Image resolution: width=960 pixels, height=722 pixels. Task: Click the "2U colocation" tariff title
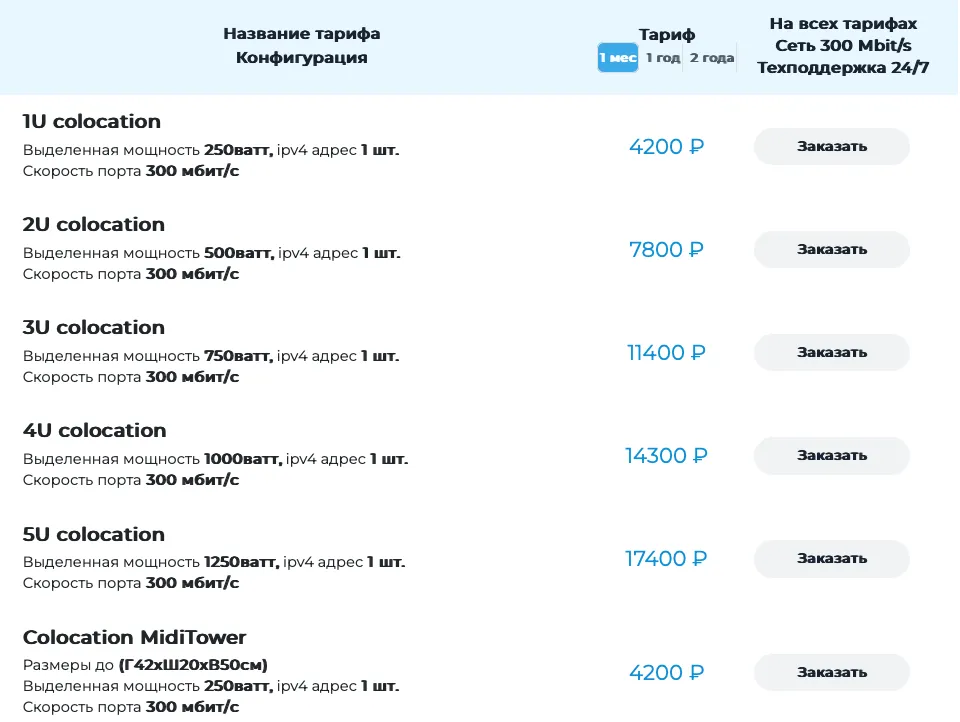point(94,225)
